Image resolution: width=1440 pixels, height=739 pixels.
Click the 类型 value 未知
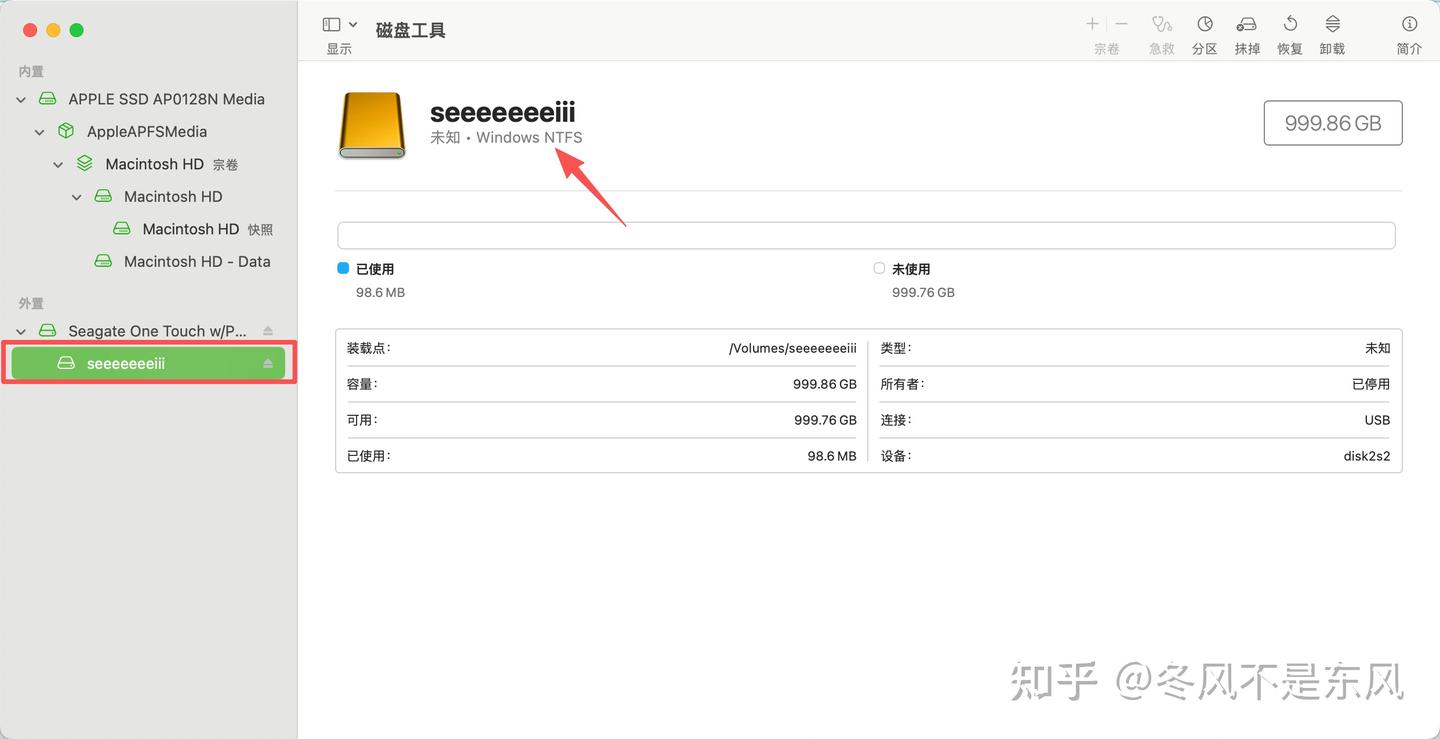click(1378, 348)
